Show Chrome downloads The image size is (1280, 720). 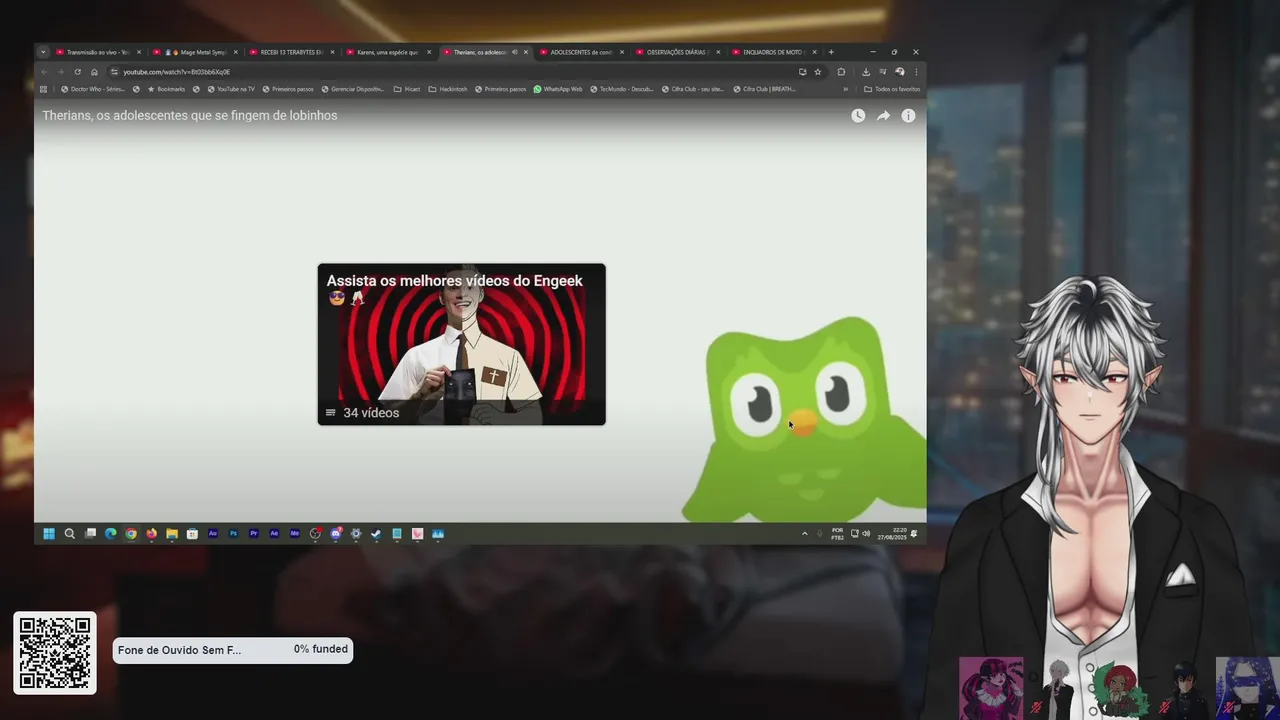[x=866, y=72]
